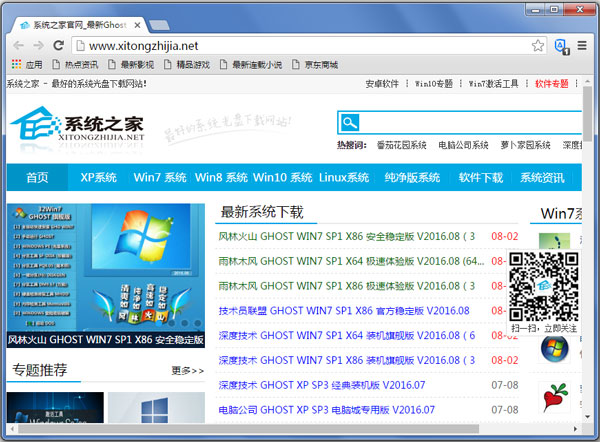Image resolution: width=600 pixels, height=442 pixels.
Task: Open XP系统 nav tab
Action: (x=98, y=178)
